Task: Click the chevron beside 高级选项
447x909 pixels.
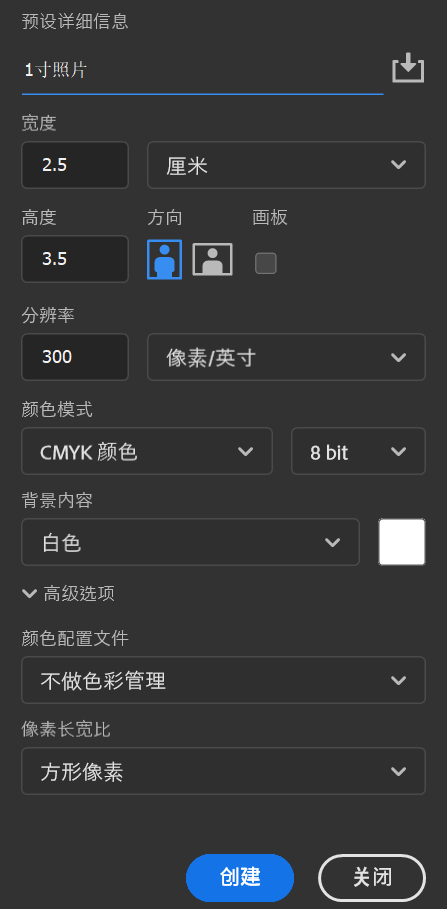Action: 30,594
